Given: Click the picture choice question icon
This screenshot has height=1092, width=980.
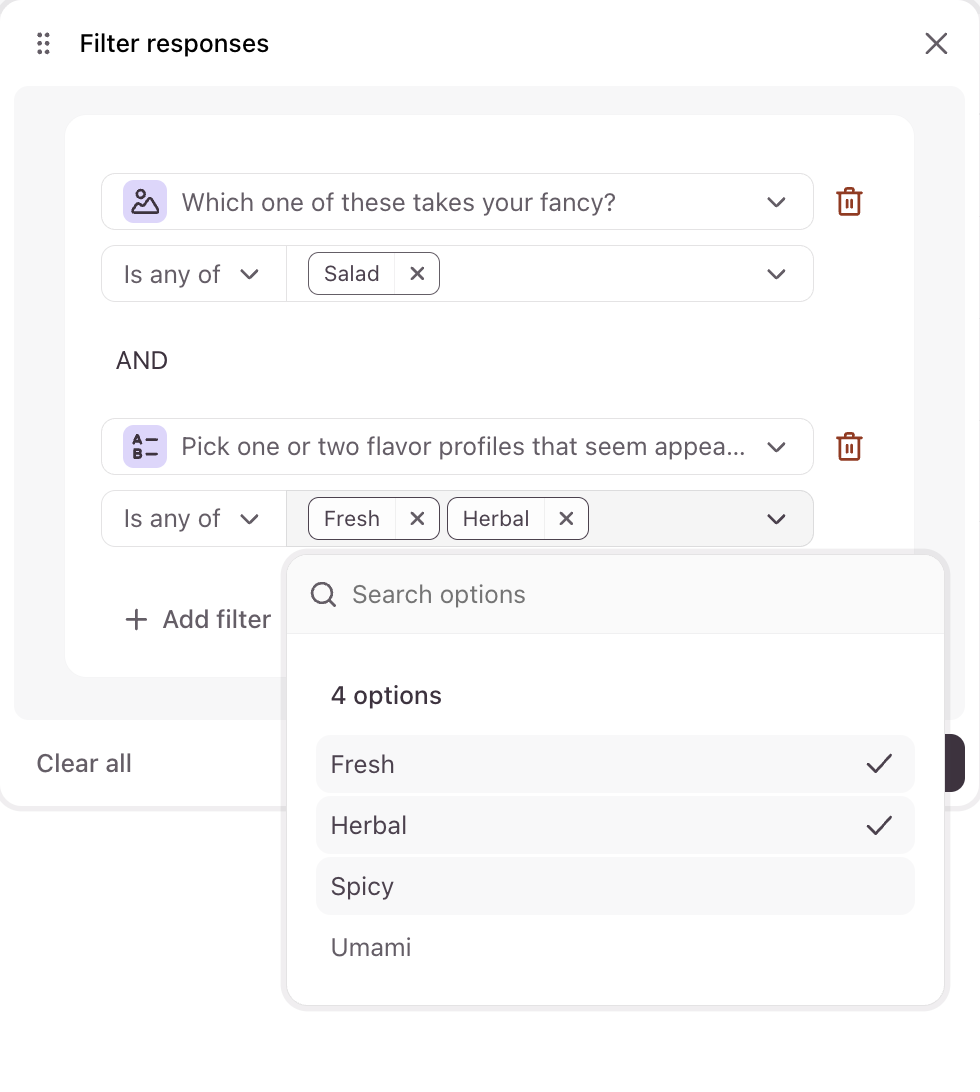Looking at the screenshot, I should [145, 202].
